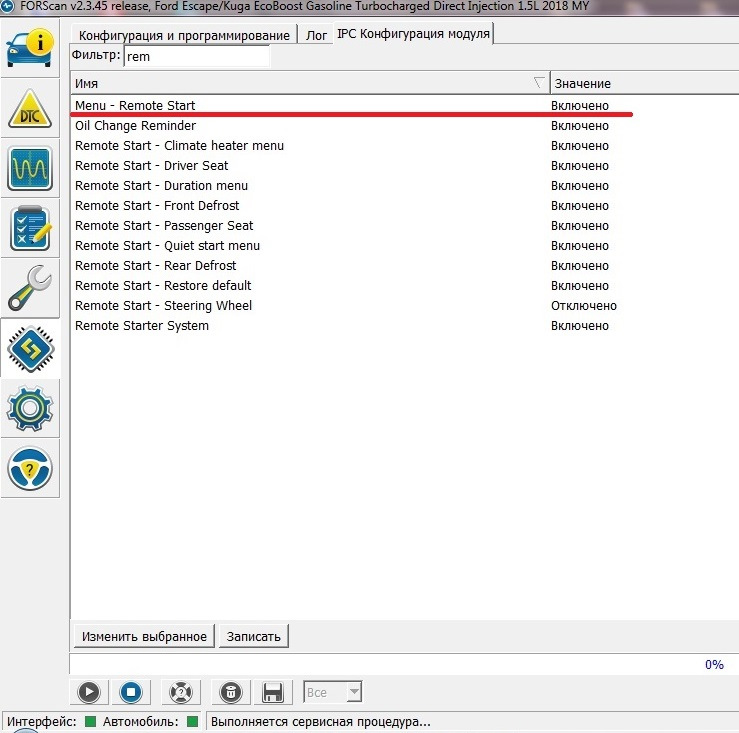Click status text Выполняется сервисная процедура

click(x=320, y=722)
